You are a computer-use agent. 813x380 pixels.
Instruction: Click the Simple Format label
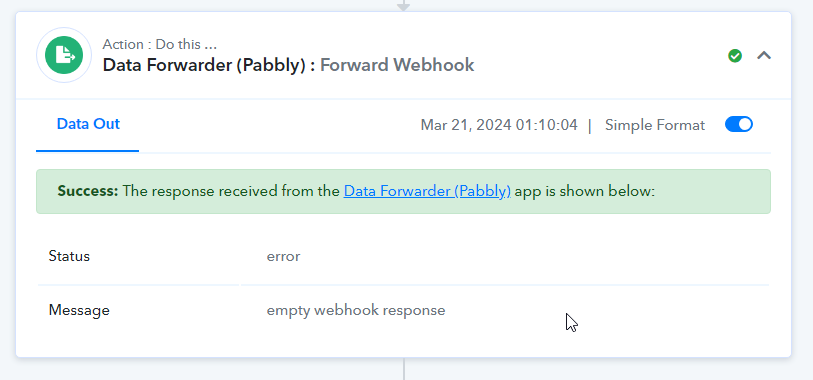655,125
